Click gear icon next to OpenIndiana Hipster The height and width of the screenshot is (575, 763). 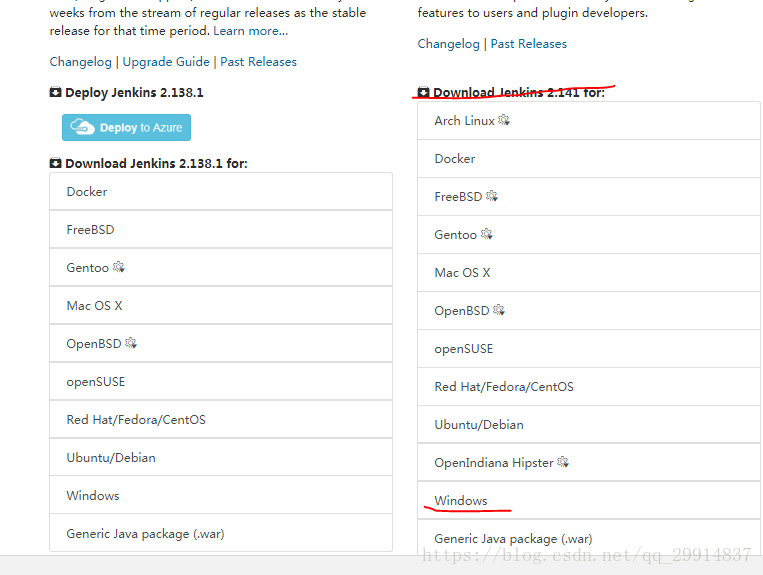563,462
